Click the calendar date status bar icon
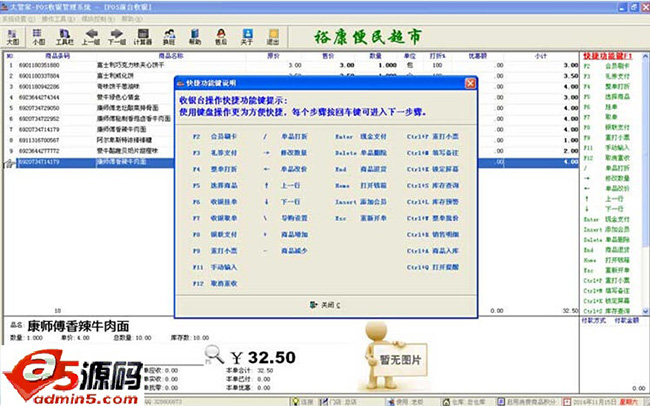The height and width of the screenshot is (406, 650). click(567, 402)
